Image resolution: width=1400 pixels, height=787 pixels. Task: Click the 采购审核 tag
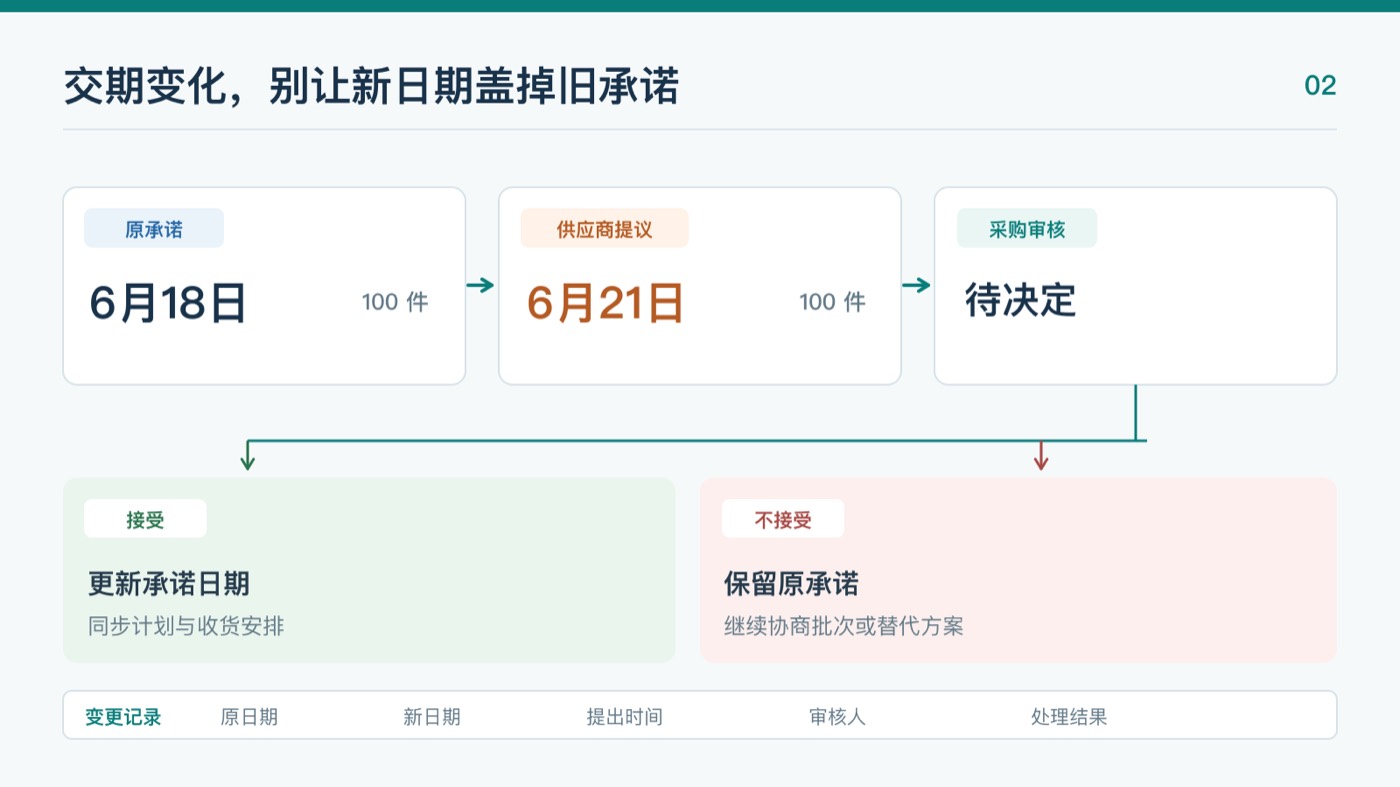click(1027, 229)
